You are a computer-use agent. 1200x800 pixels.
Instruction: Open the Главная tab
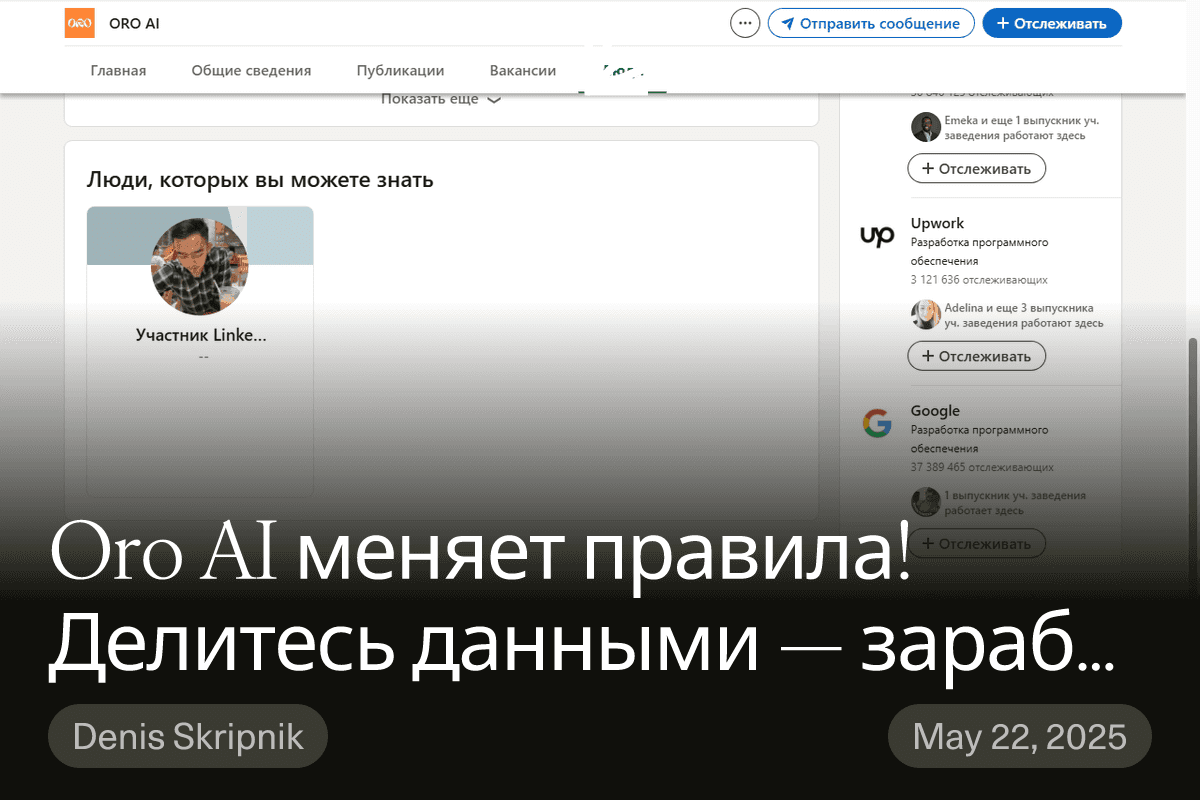coord(118,70)
